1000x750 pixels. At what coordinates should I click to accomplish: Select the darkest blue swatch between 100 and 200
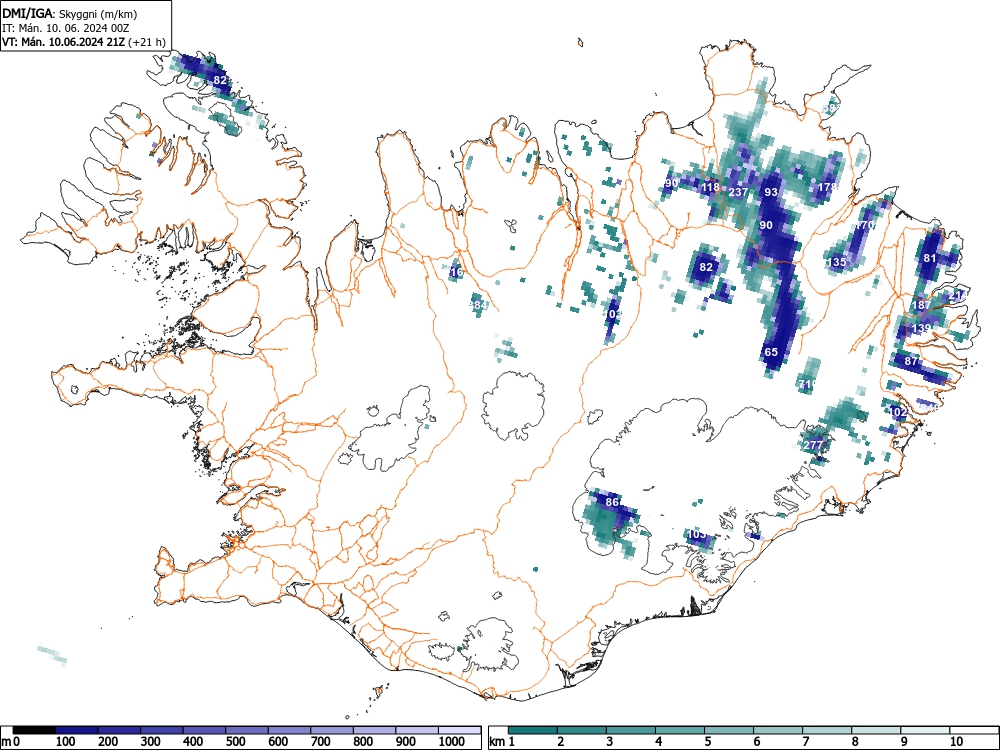pyautogui.click(x=77, y=730)
